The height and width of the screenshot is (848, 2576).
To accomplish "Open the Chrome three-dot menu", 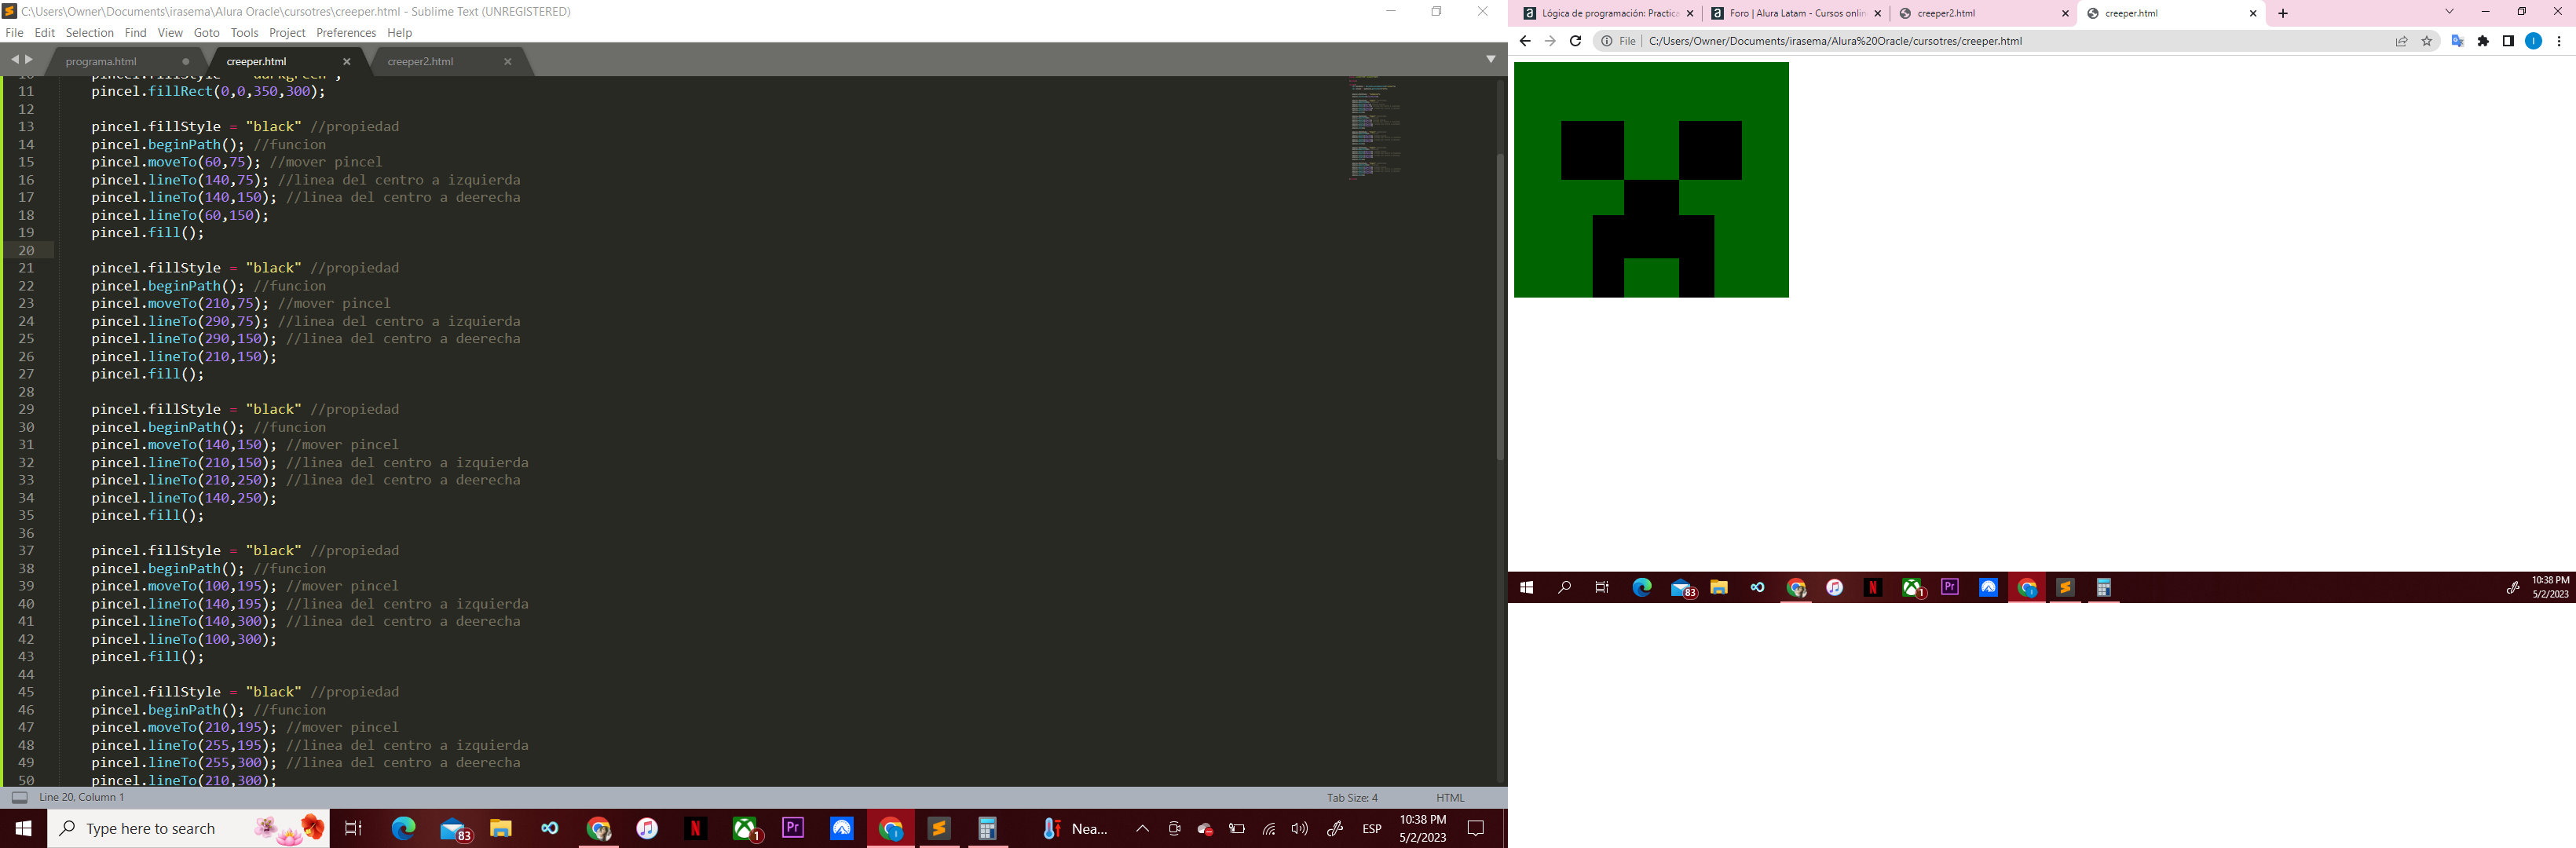I will pyautogui.click(x=2559, y=41).
